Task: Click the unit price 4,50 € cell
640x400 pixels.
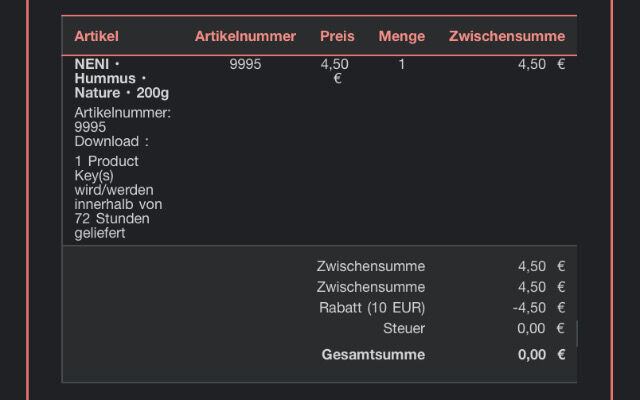Action: (x=335, y=71)
